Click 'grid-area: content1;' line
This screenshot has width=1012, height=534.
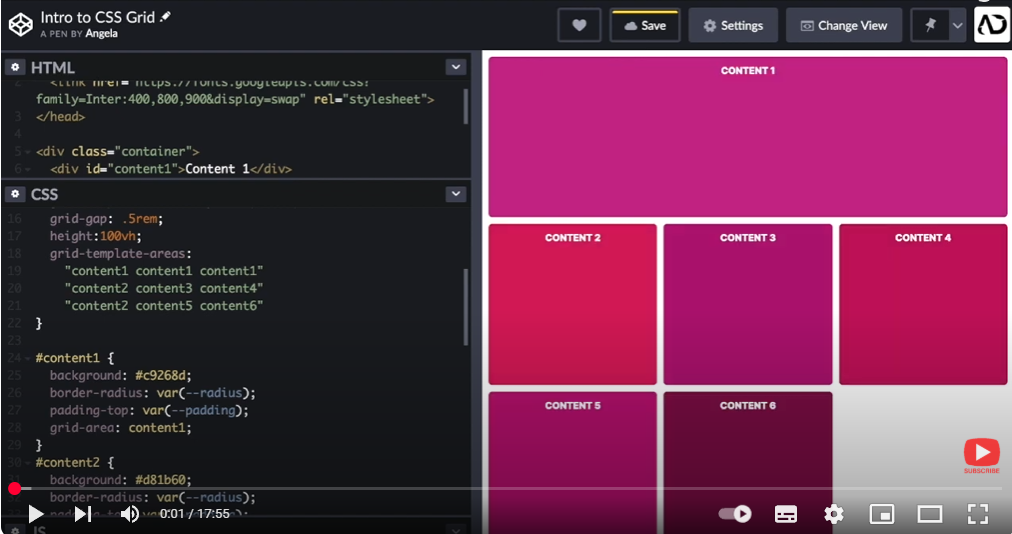point(121,427)
